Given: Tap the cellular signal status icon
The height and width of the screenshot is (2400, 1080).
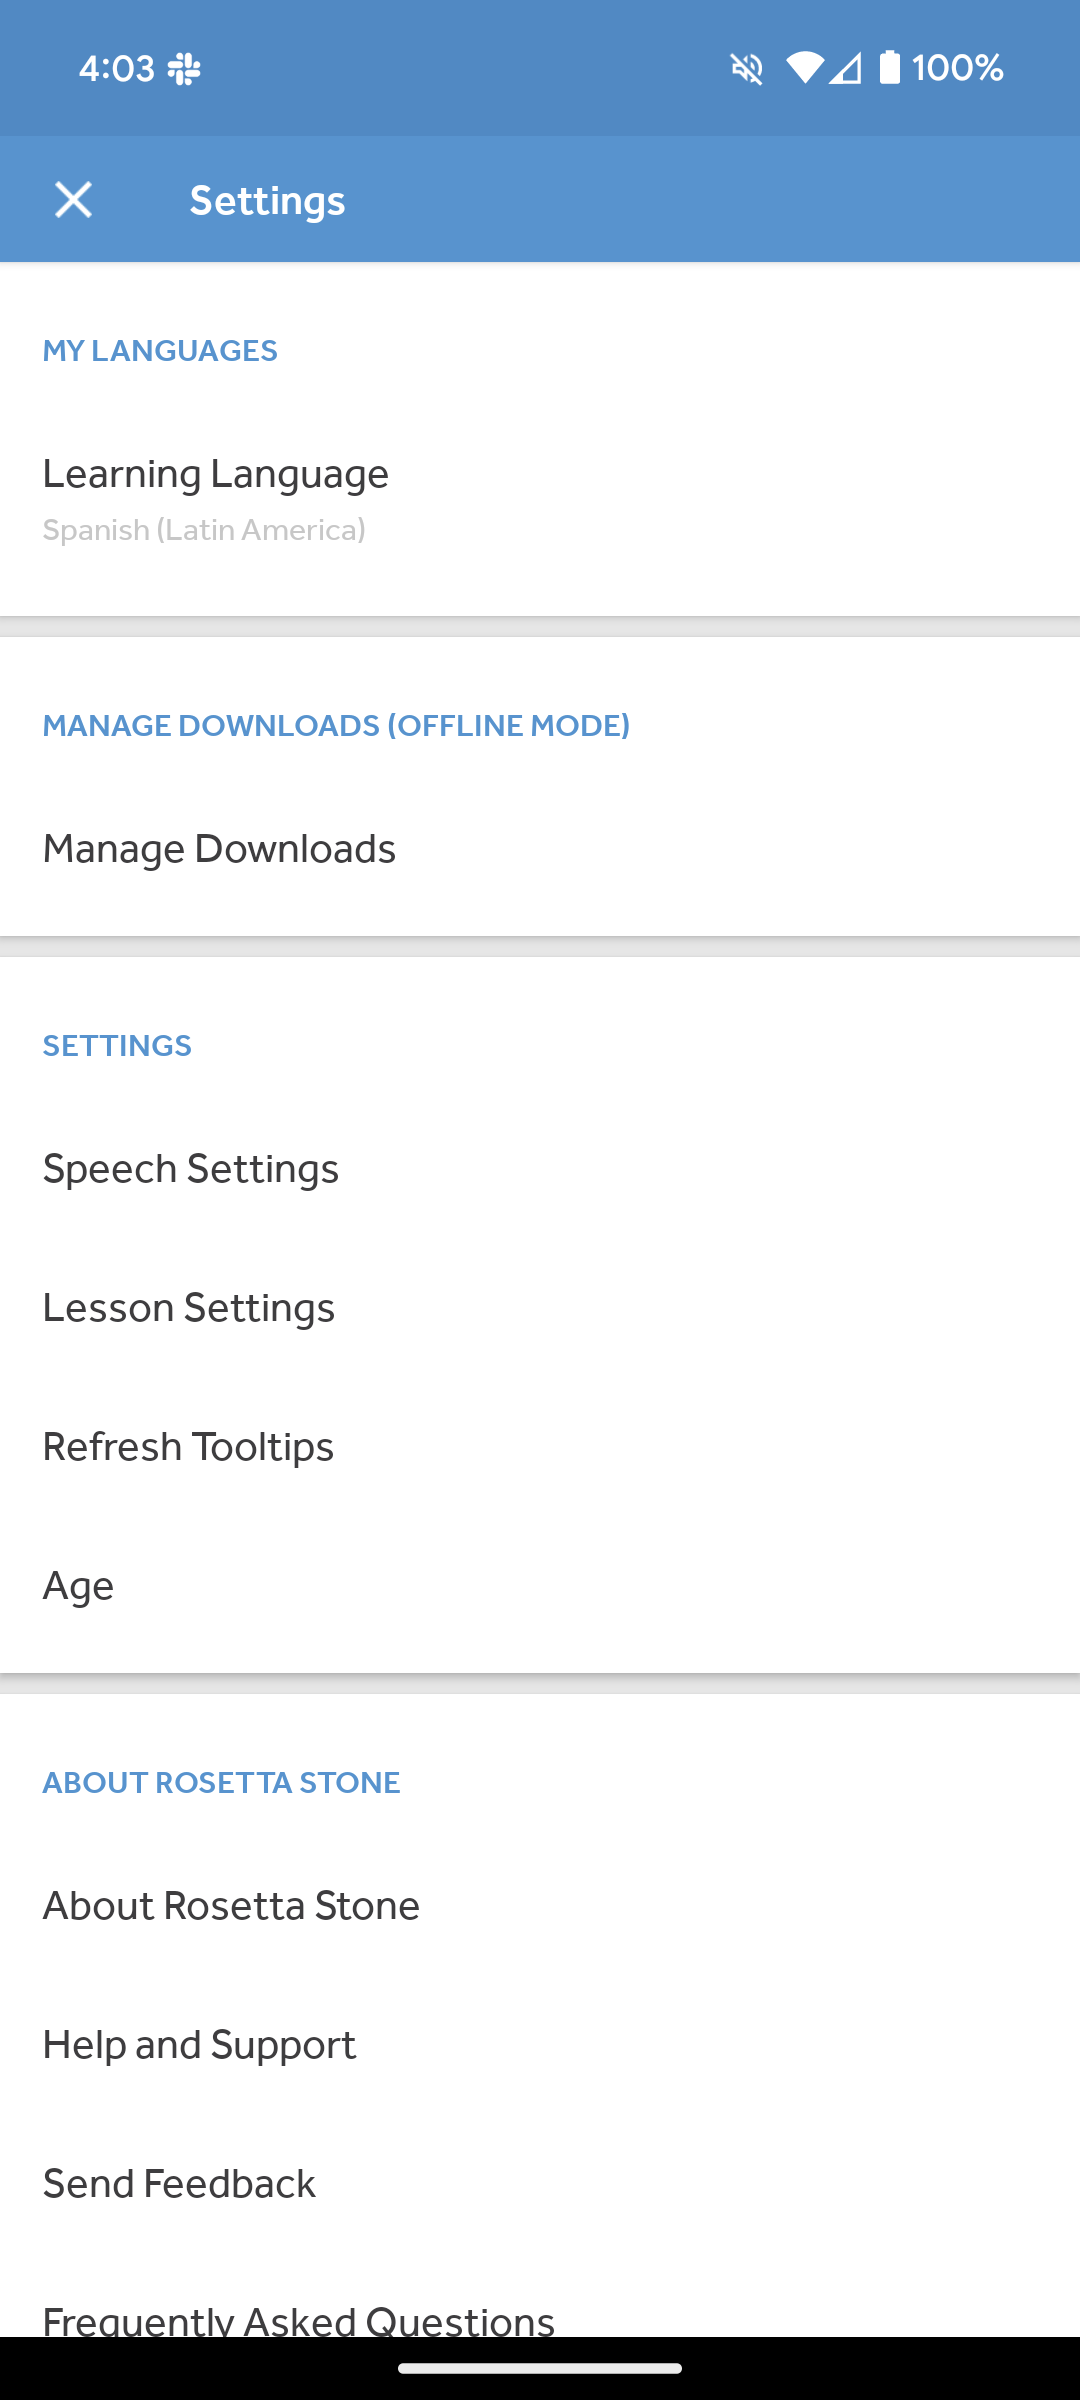Looking at the screenshot, I should tap(845, 68).
